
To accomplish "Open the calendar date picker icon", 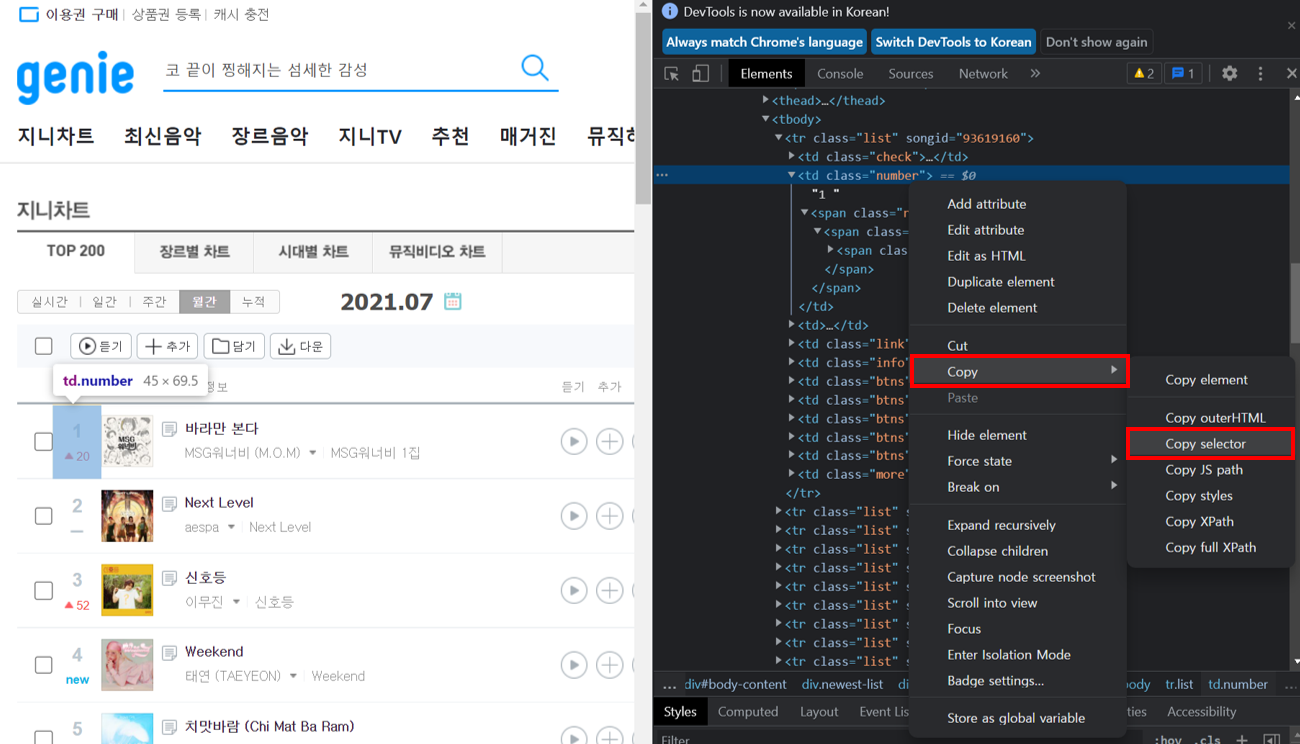I will click(x=453, y=301).
